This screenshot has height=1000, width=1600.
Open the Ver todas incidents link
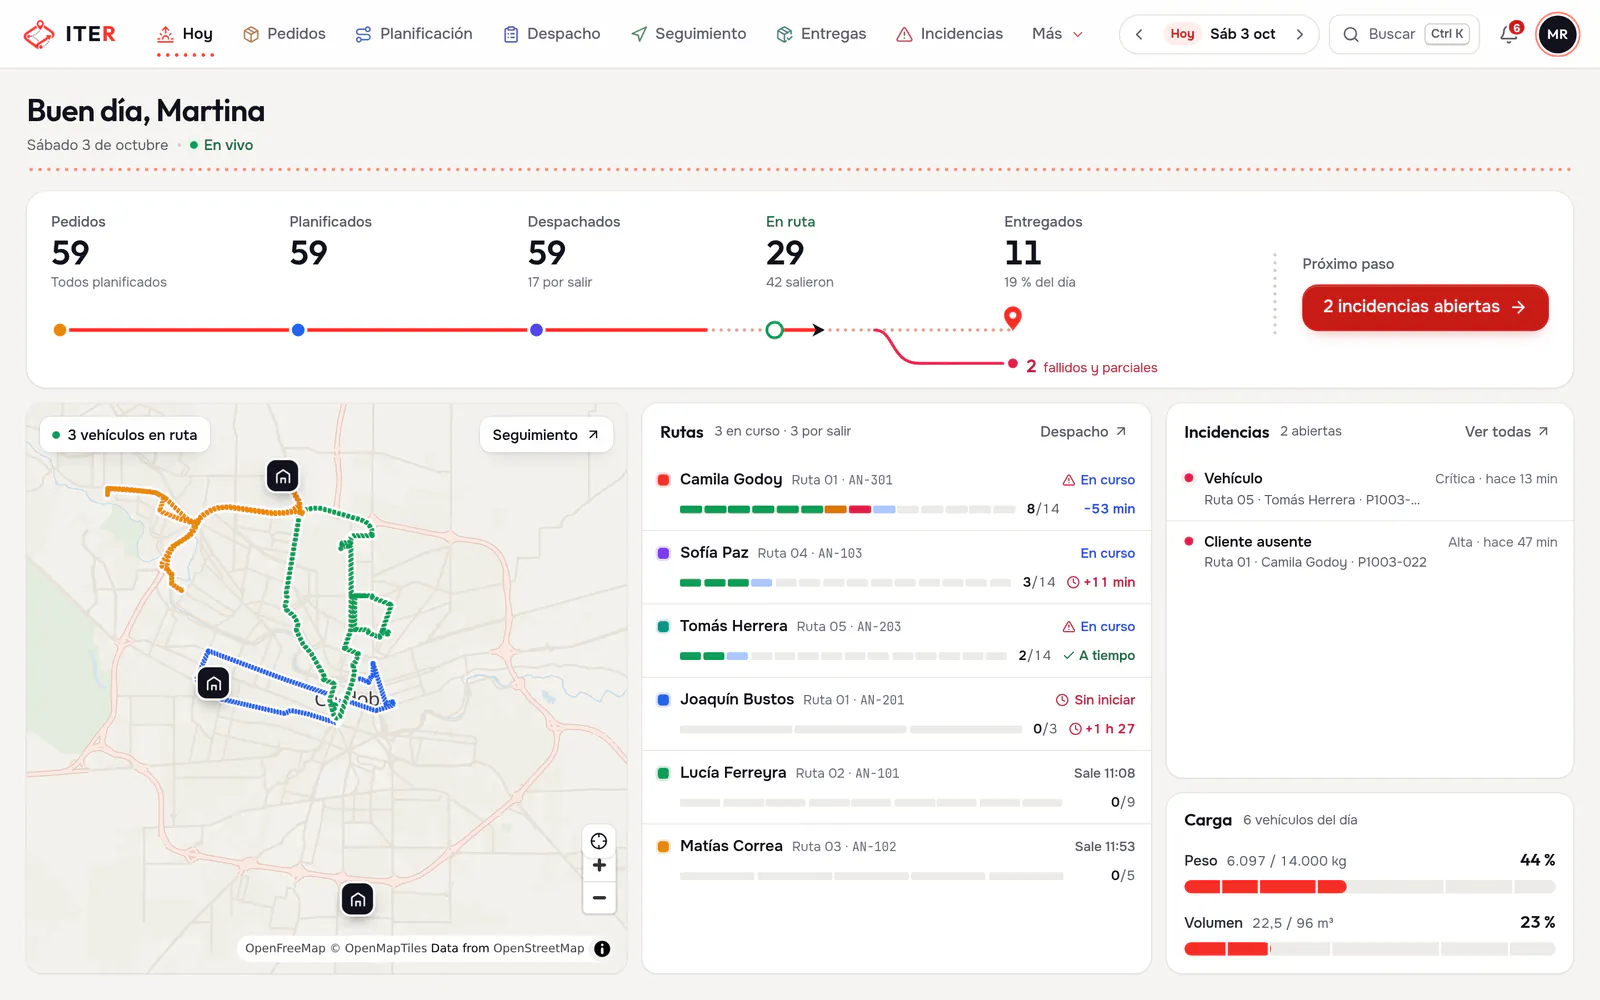pyautogui.click(x=1507, y=432)
